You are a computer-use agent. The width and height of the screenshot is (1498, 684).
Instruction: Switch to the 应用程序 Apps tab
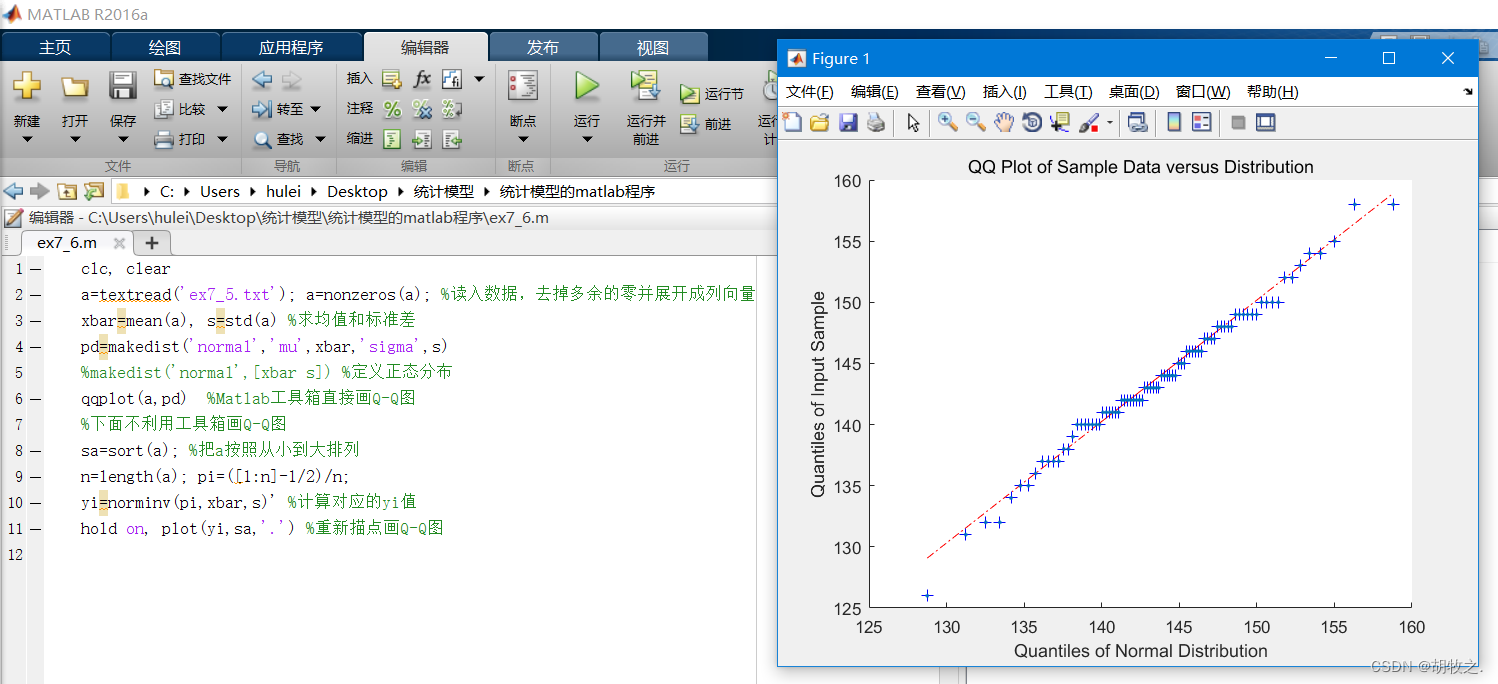291,47
